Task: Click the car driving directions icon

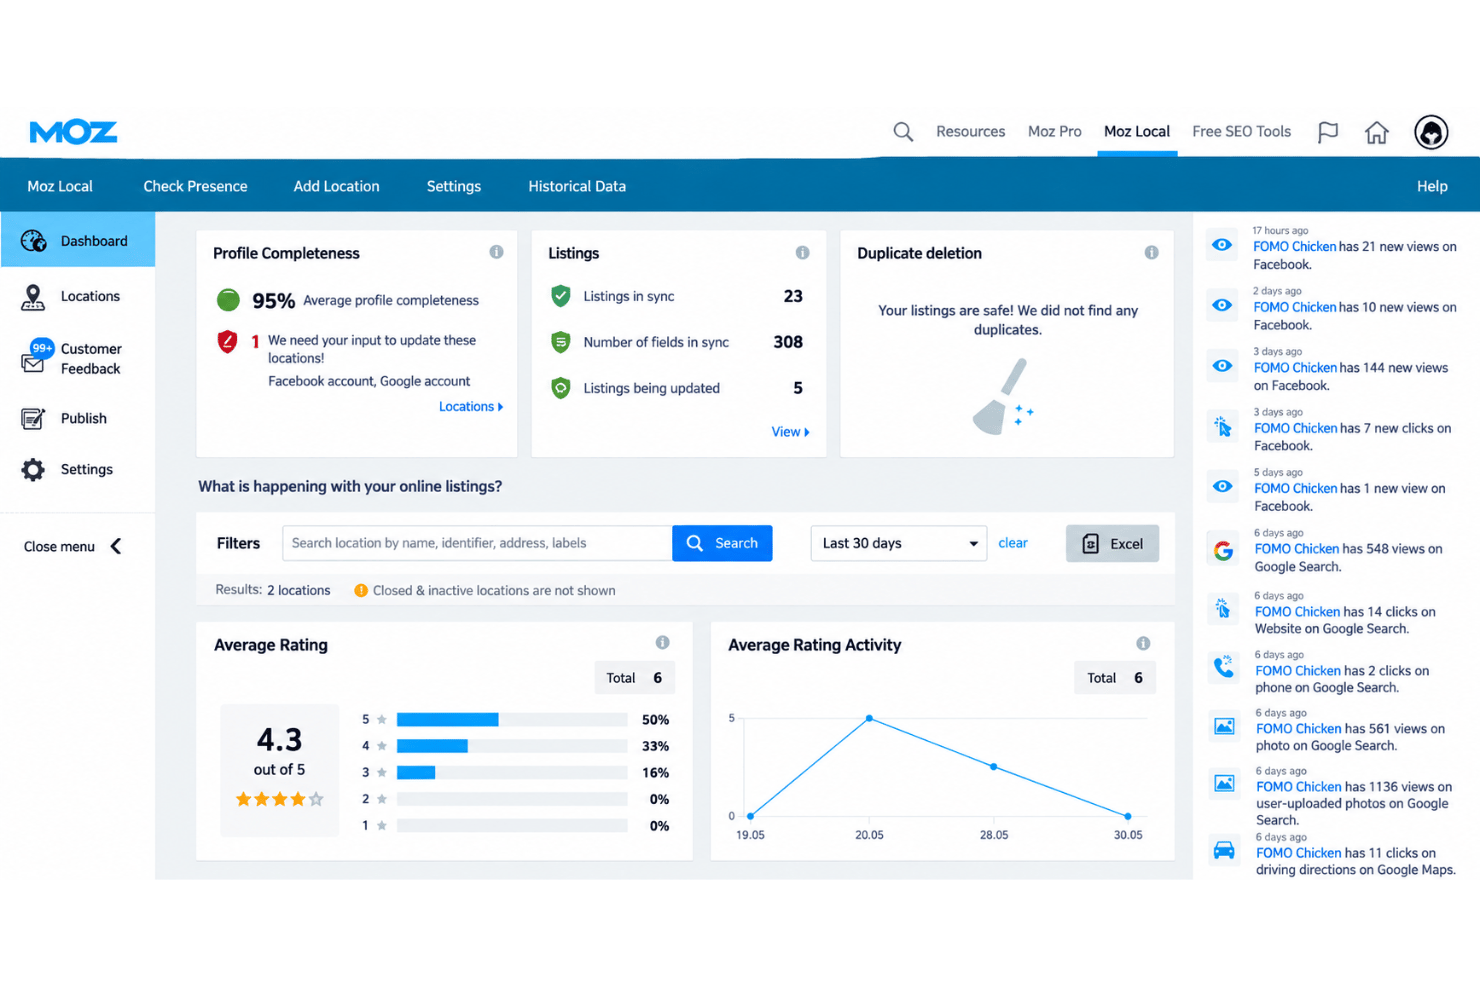Action: [1224, 851]
